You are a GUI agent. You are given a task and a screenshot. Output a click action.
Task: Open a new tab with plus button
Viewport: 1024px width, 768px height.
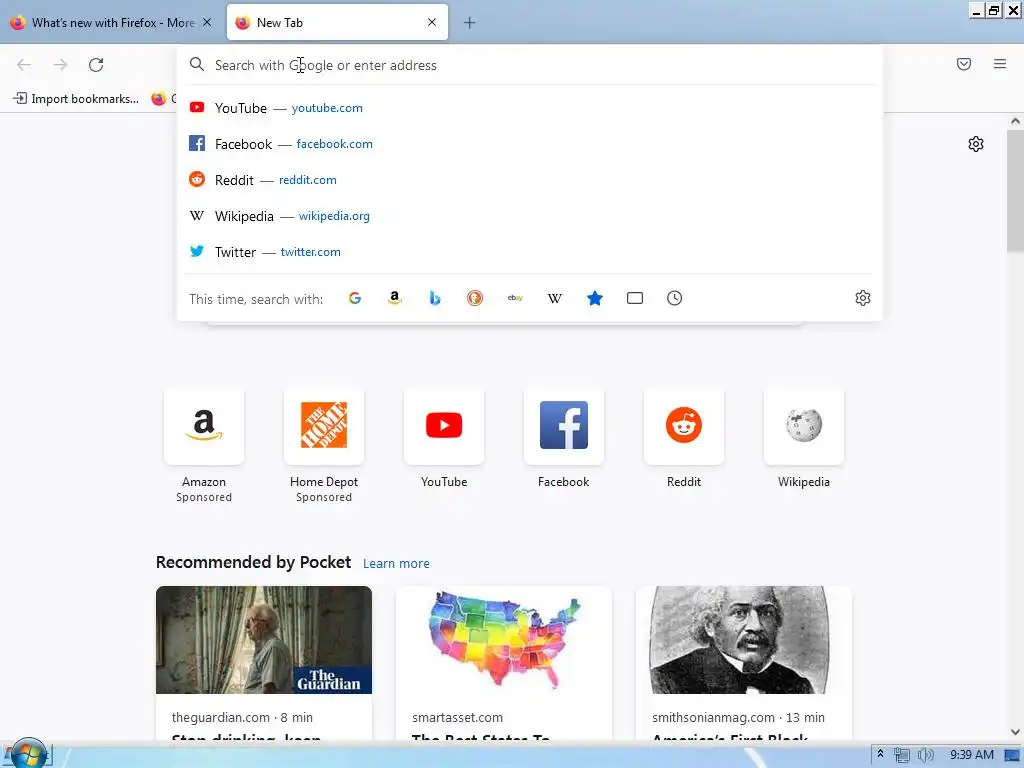click(x=470, y=23)
